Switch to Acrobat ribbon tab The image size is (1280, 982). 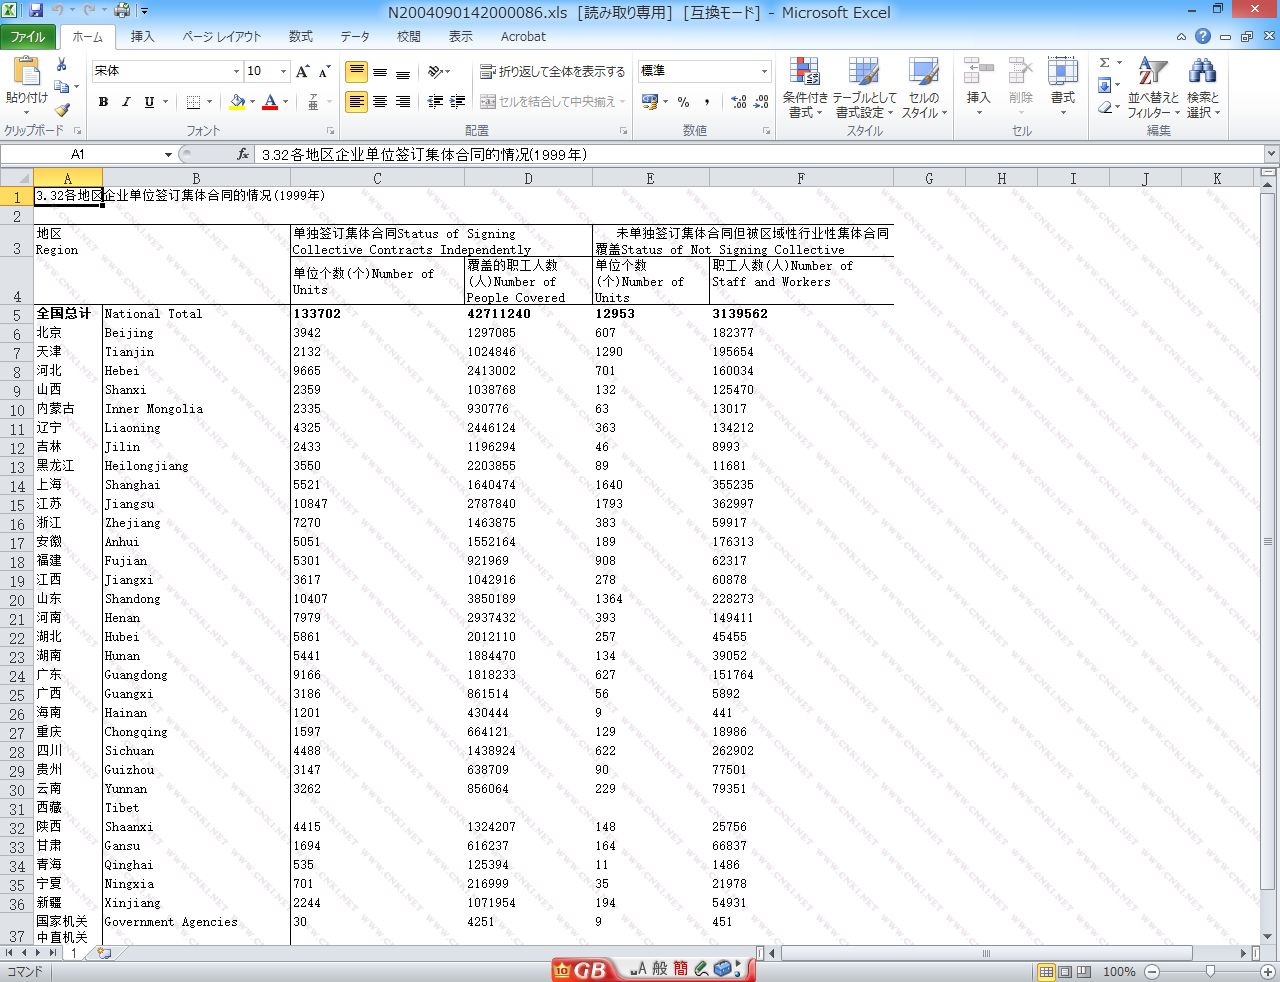tap(523, 36)
